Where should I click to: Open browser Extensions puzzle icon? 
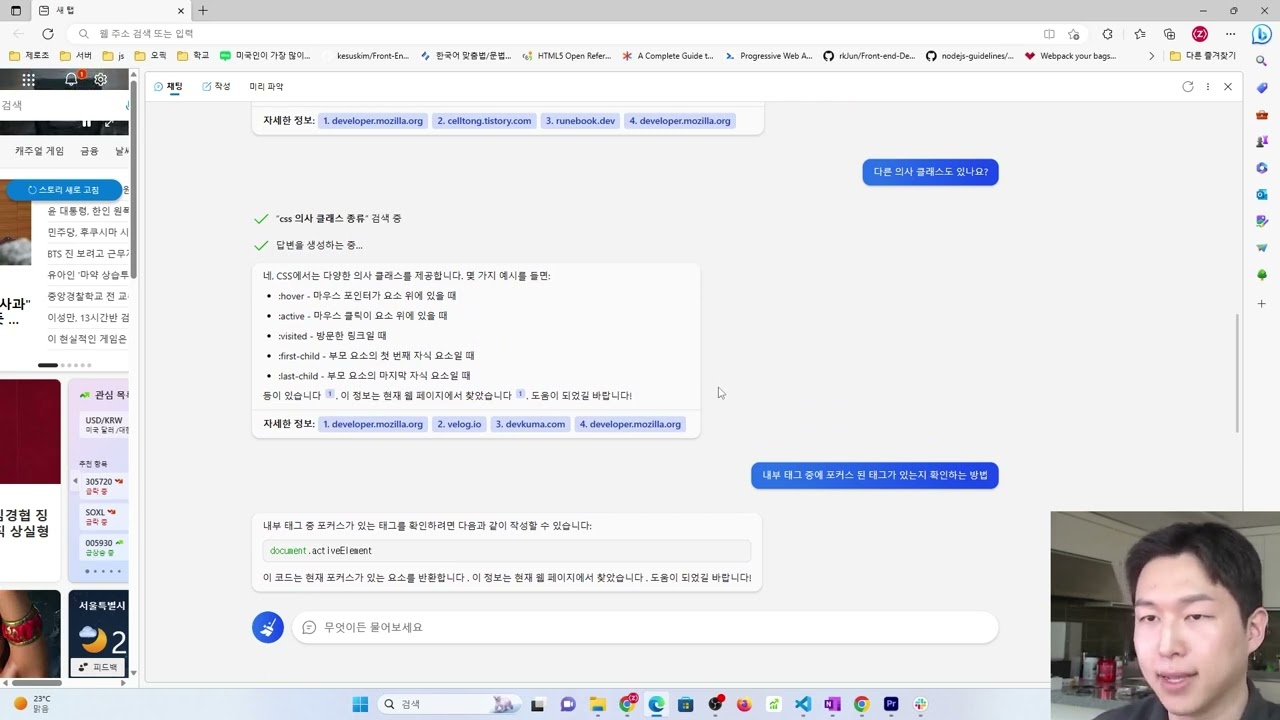[x=1107, y=34]
